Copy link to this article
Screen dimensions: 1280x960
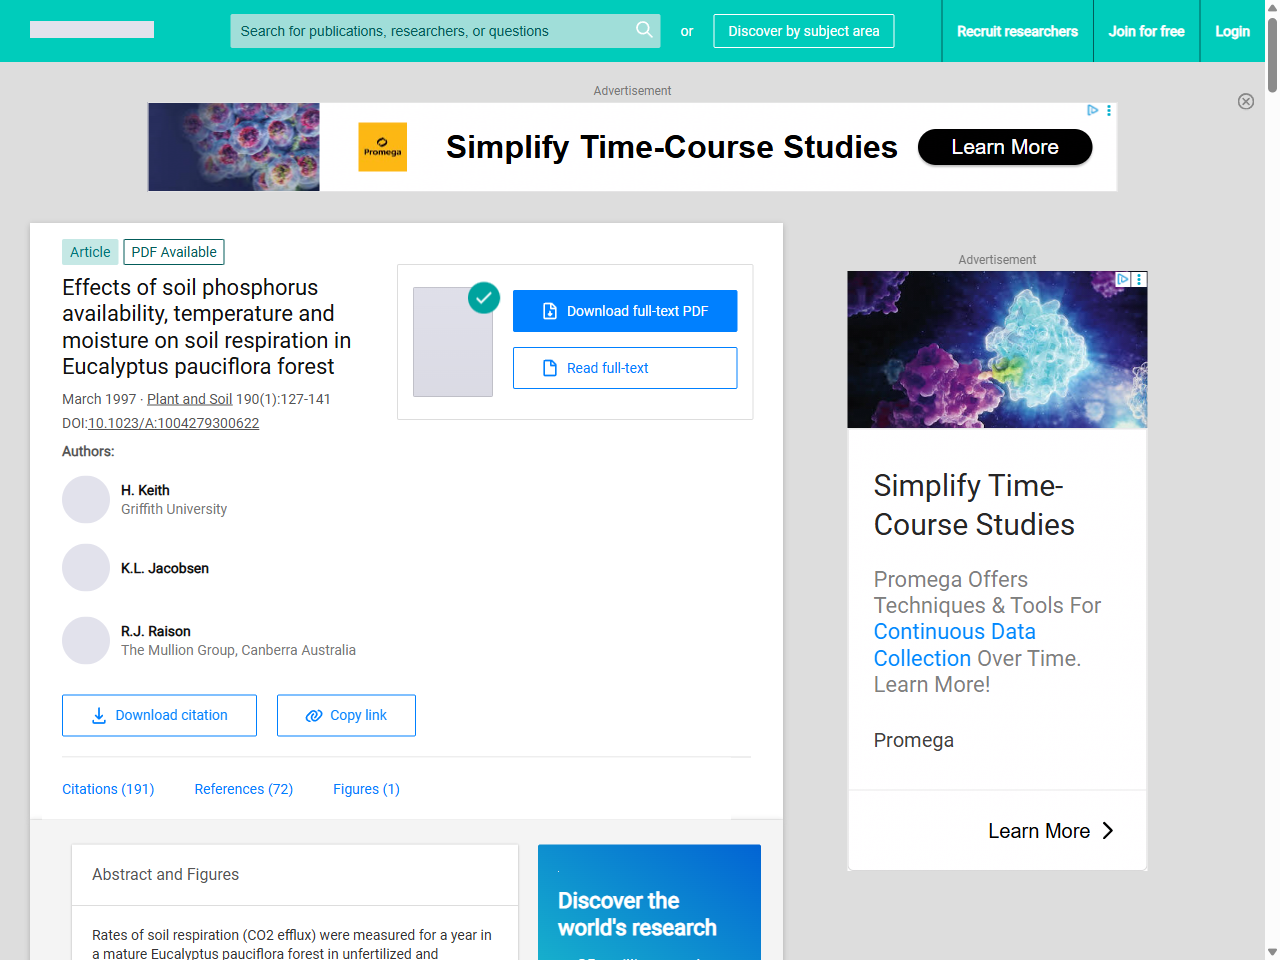point(346,715)
